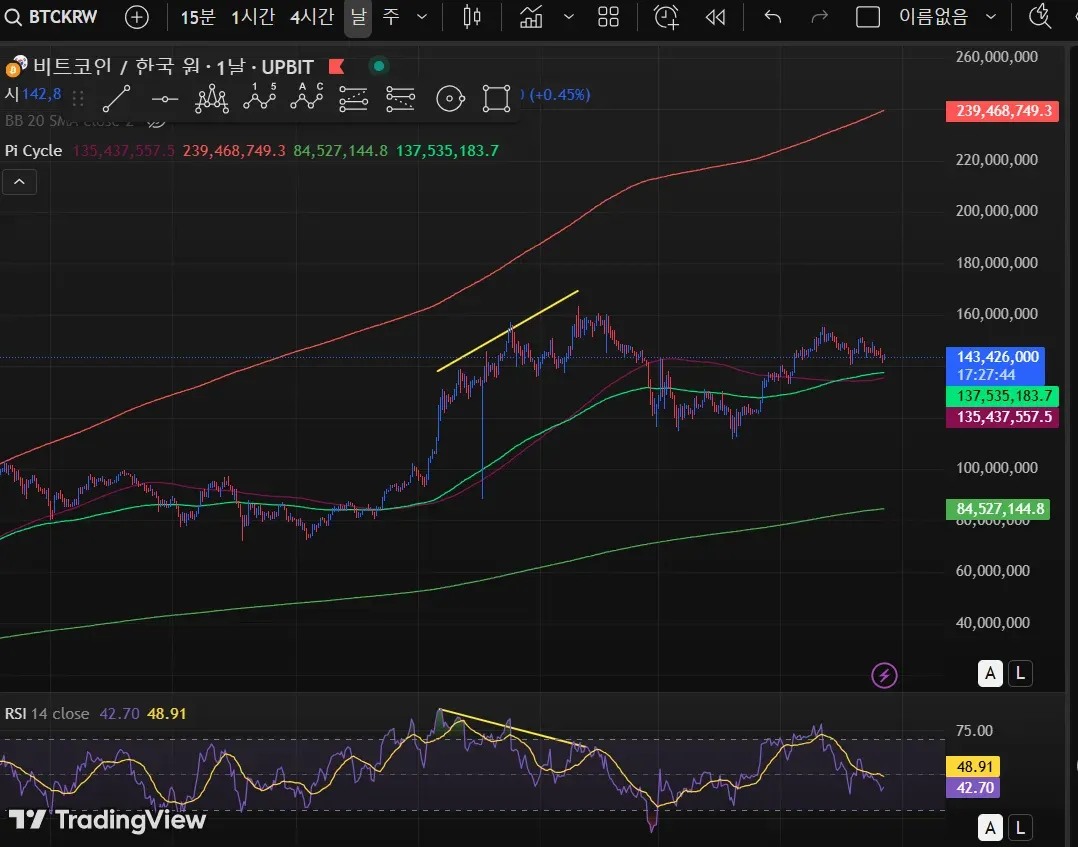
Task: Select the 주 weekly timeframe
Action: (x=390, y=16)
